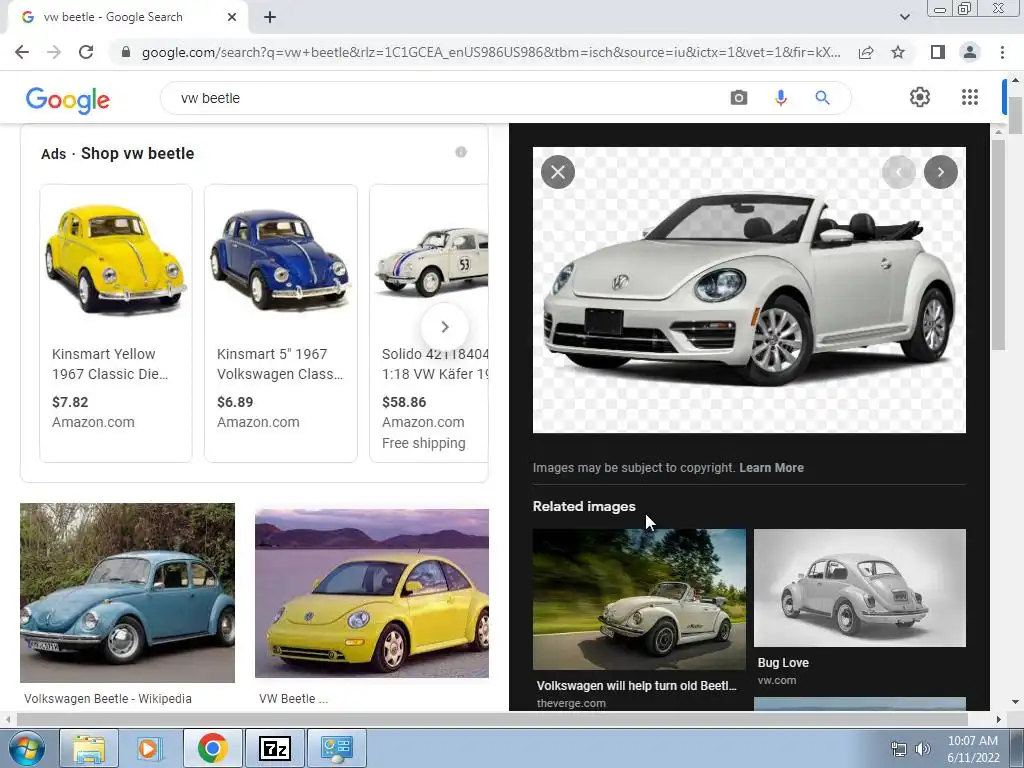Show previous image in preview
Image resolution: width=1024 pixels, height=768 pixels.
(899, 172)
